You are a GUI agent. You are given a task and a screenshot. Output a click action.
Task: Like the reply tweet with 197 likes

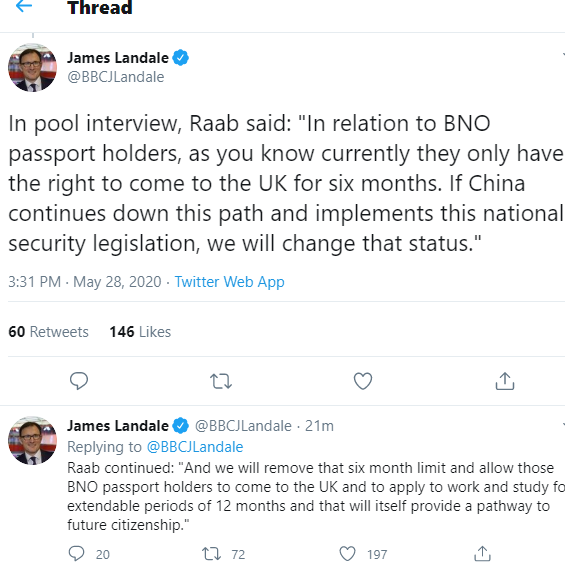(347, 554)
